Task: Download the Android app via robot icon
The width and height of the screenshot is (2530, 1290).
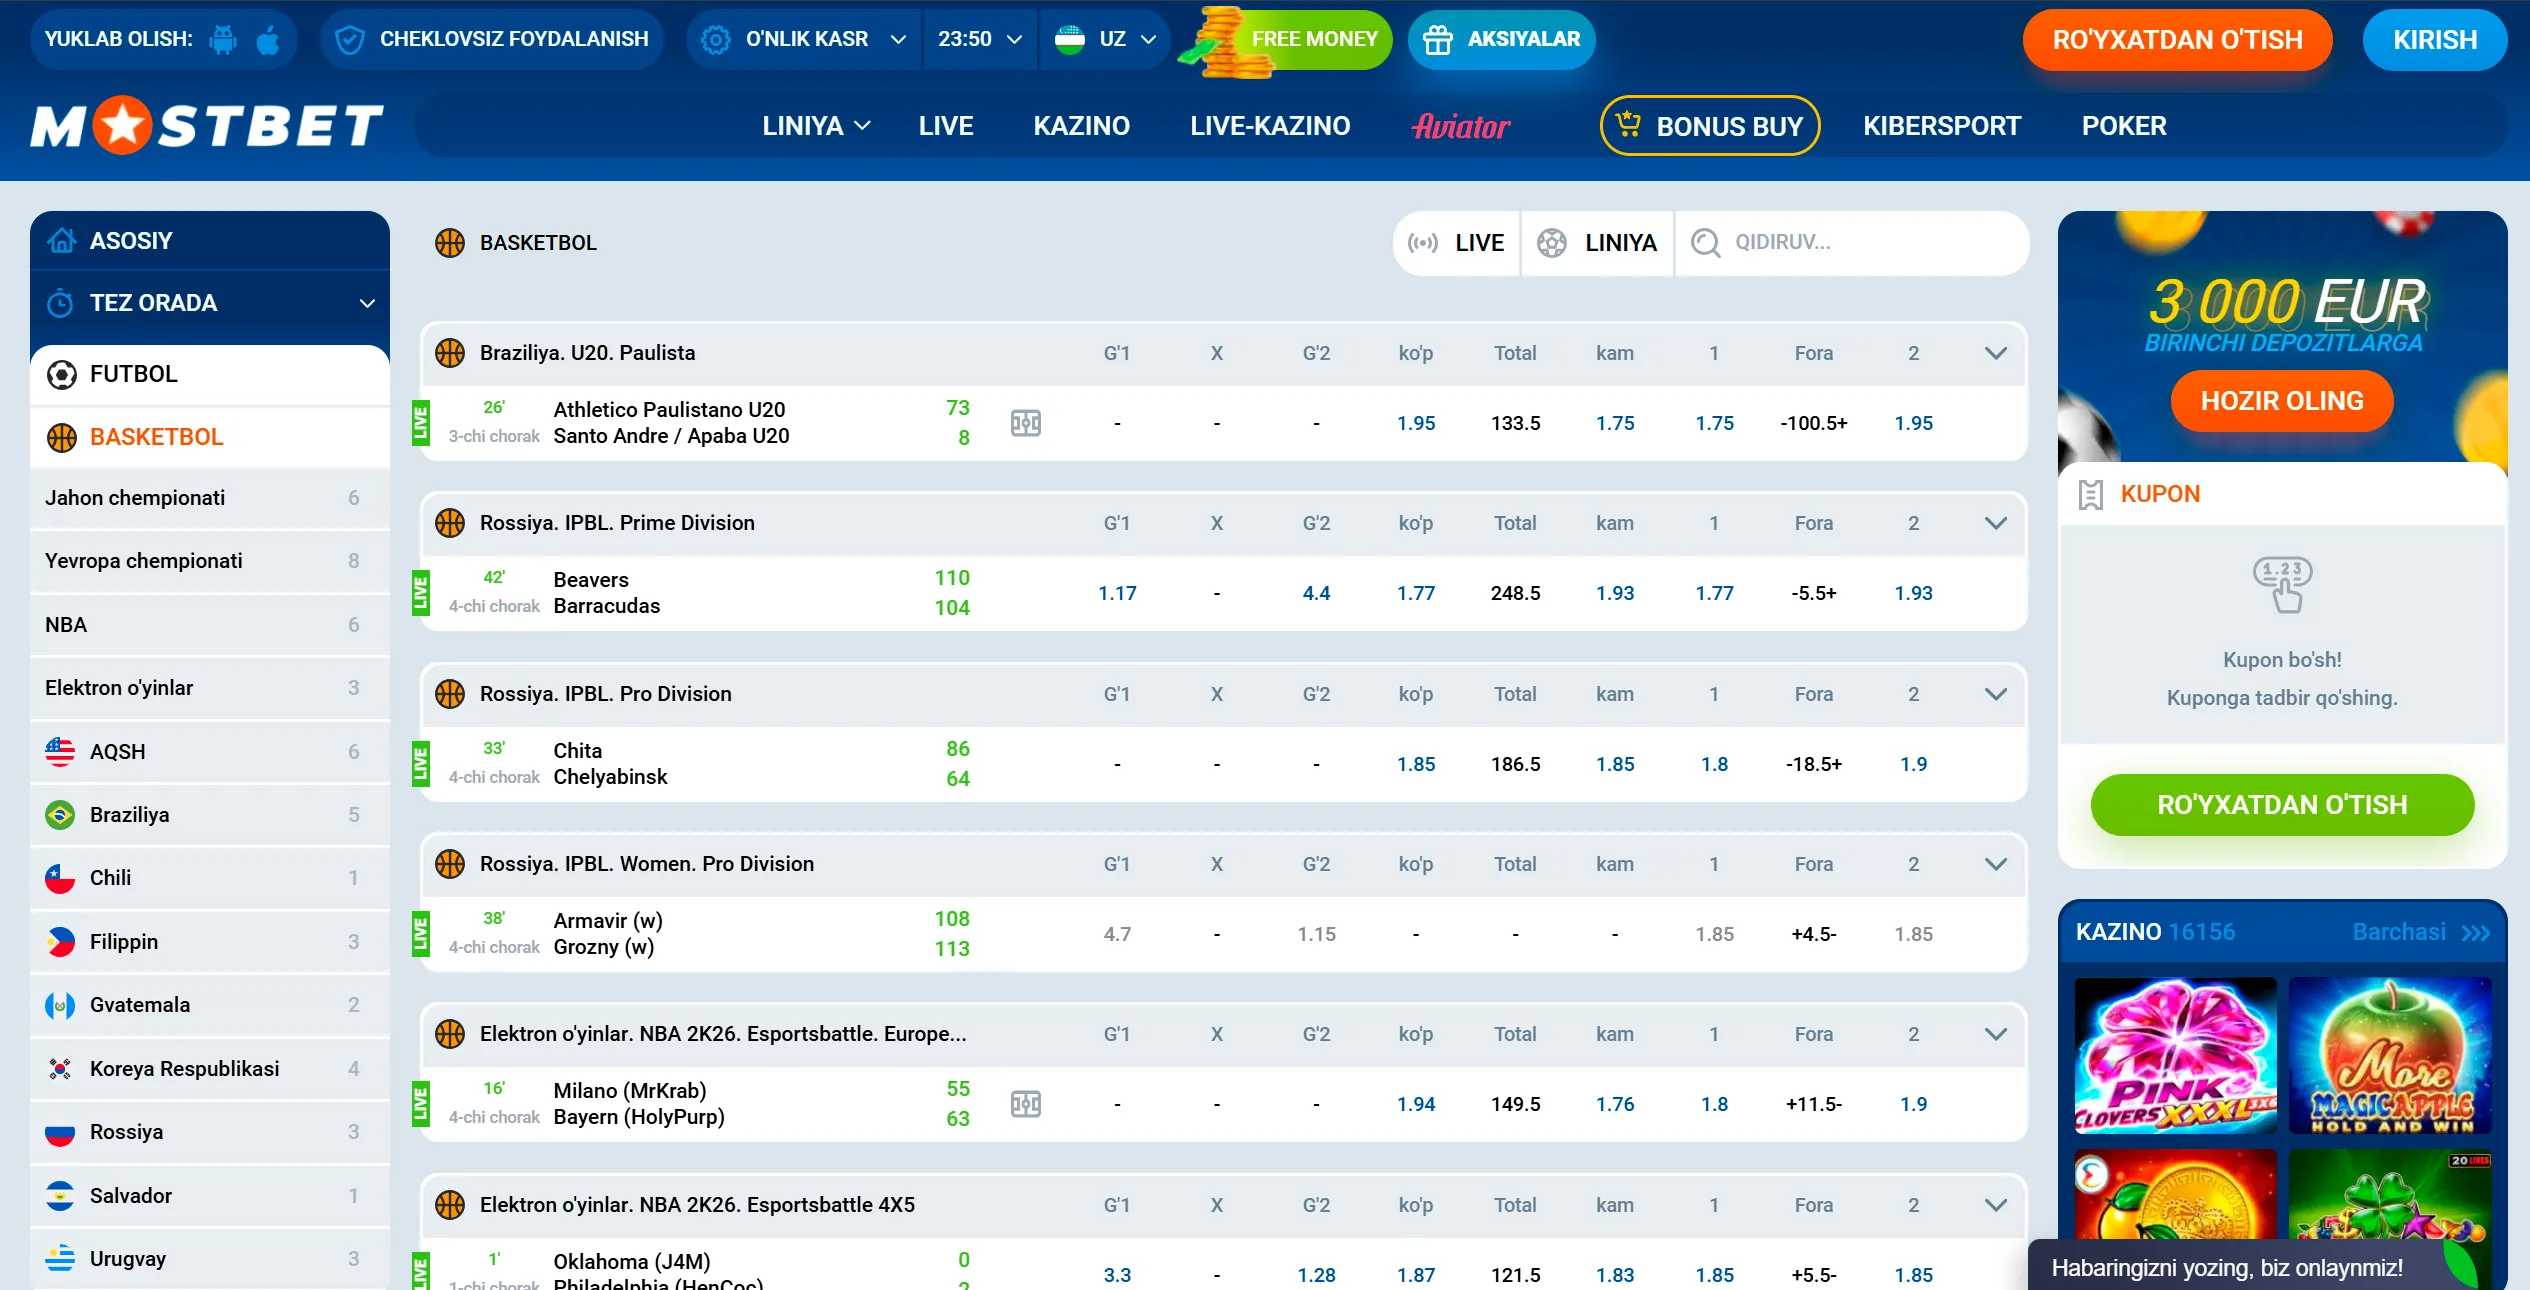Action: click(x=223, y=40)
